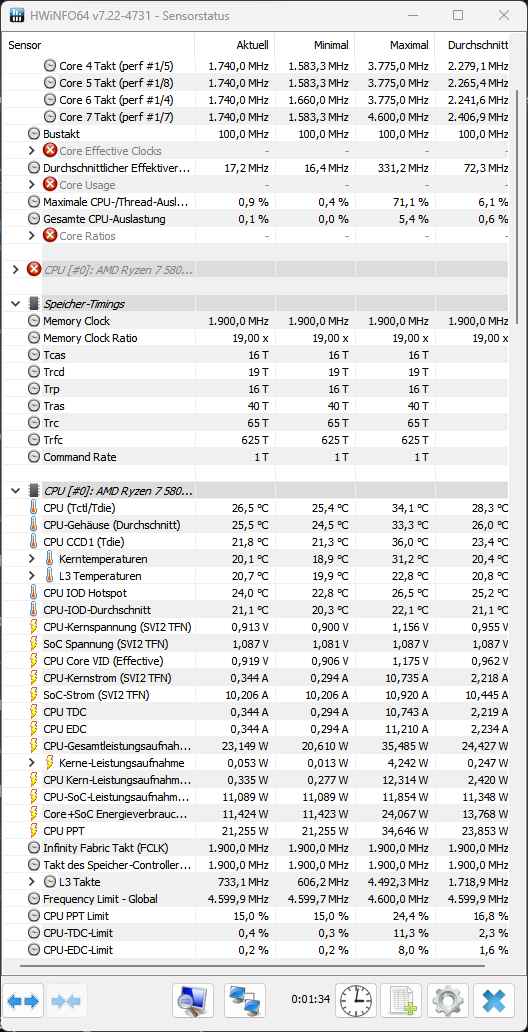Viewport: 528px width, 1032px height.
Task: Expand the Core Ratios row
Action: [x=32, y=236]
